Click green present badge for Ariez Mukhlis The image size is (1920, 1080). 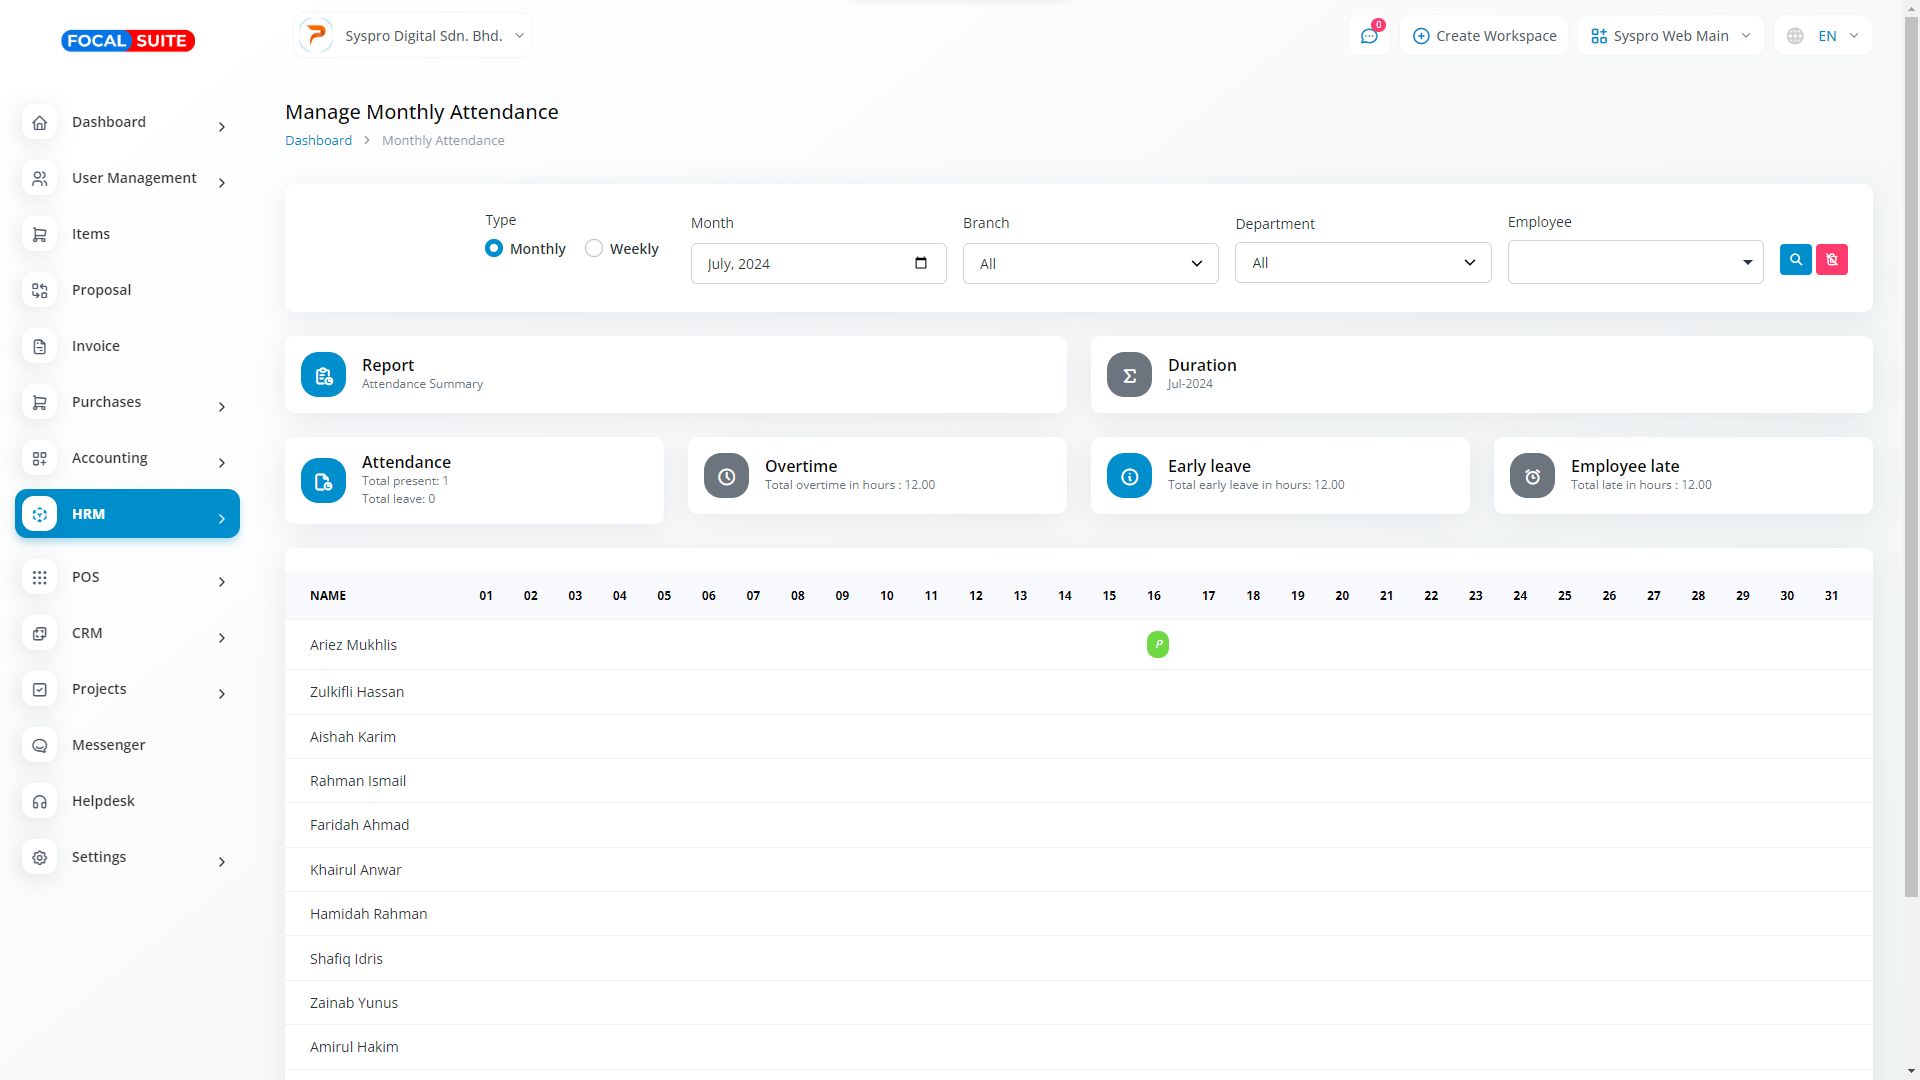1157,645
